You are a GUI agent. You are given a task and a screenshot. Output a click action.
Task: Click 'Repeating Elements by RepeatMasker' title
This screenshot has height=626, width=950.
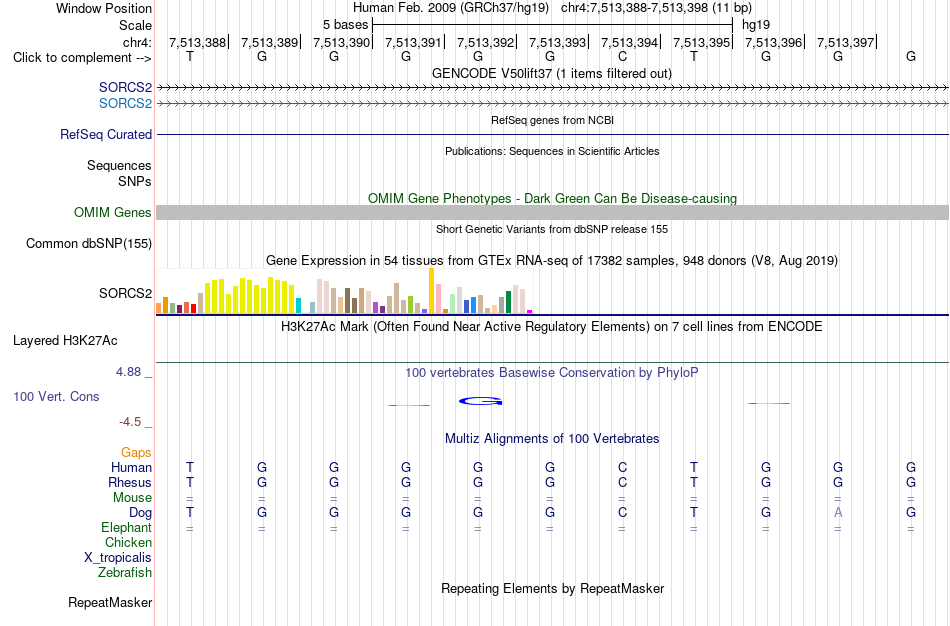click(553, 588)
